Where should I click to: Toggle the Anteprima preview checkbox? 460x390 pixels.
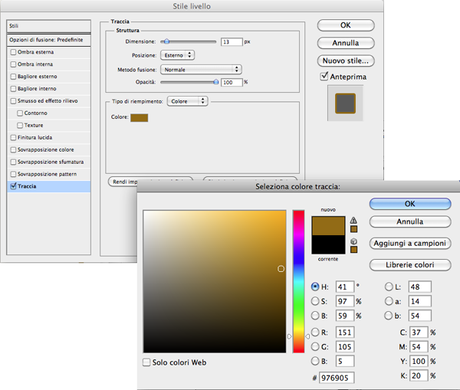coord(324,76)
